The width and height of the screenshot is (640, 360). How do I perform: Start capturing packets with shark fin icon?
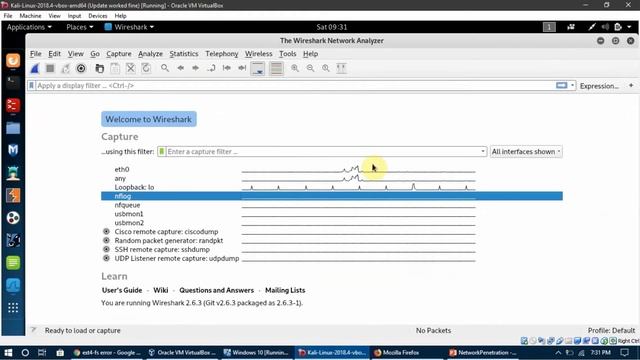(35, 69)
